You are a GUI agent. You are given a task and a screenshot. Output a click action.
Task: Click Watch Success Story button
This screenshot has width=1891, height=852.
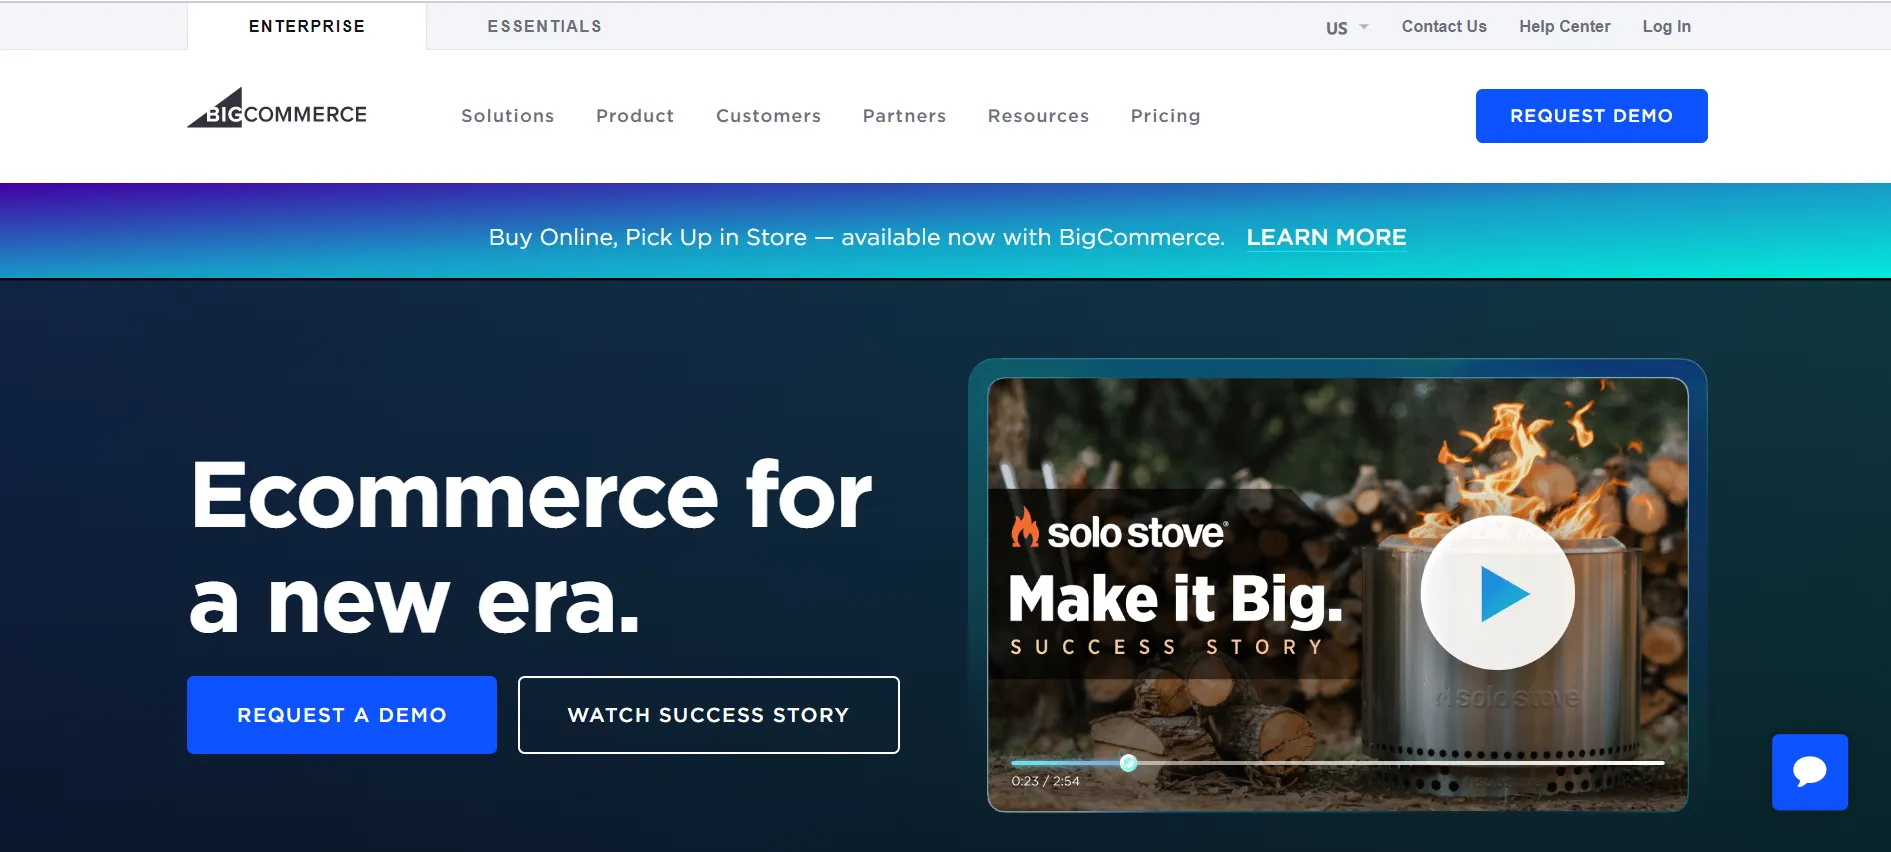[709, 715]
